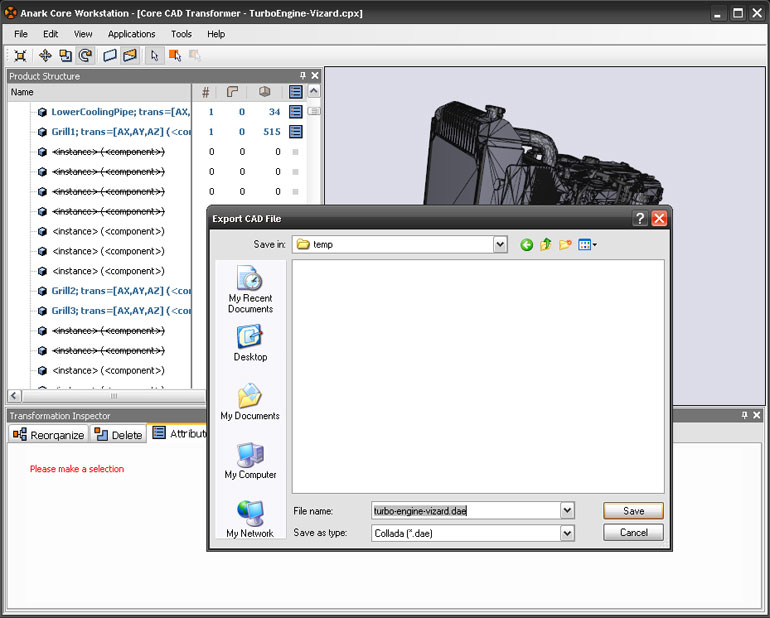This screenshot has width=770, height=618.
Task: Open My Recent Documents location
Action: [250, 289]
